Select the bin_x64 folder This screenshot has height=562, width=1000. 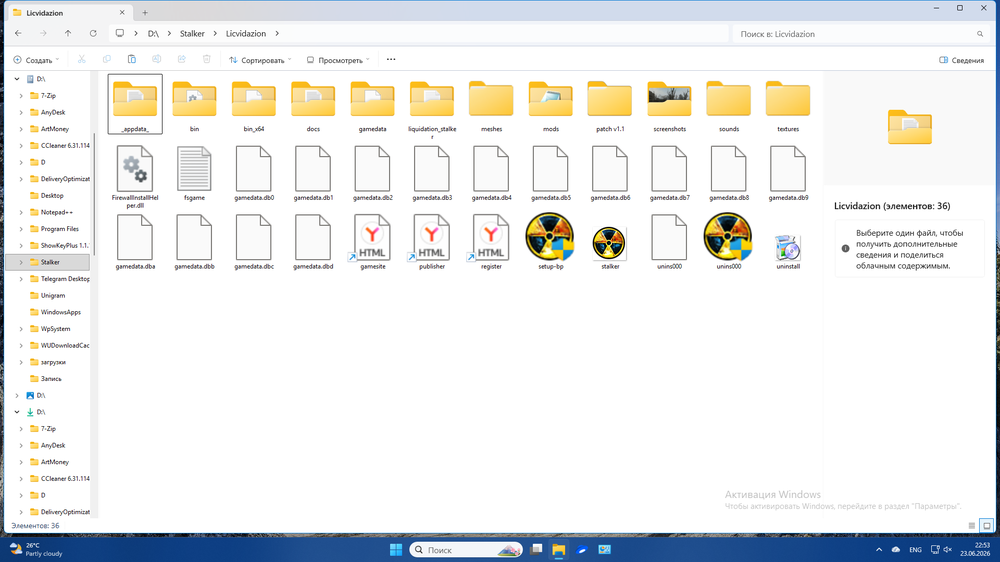(253, 100)
